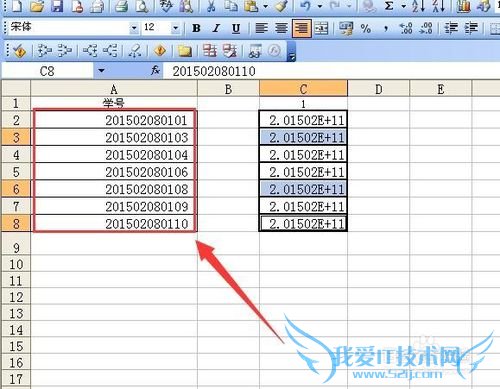
Task: Expand the Paste options arrow
Action: click(265, 7)
